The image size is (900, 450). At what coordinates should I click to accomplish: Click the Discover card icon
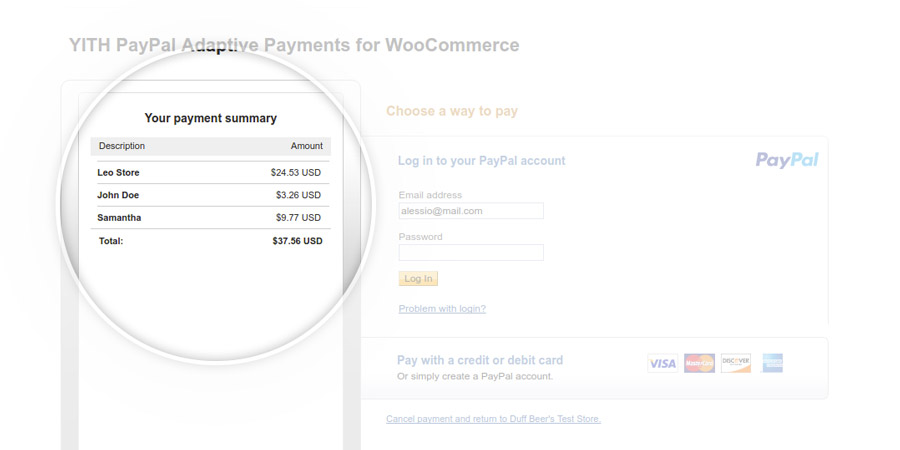click(736, 363)
